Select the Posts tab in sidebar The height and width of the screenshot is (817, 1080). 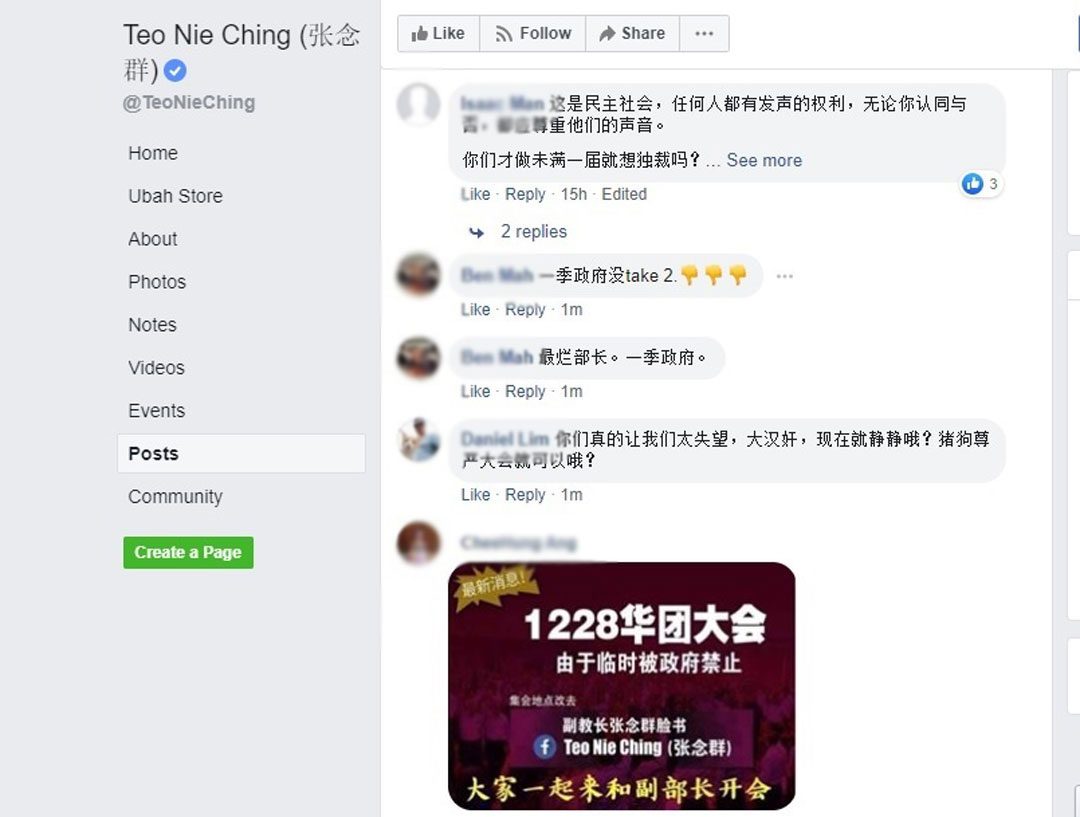tap(241, 453)
